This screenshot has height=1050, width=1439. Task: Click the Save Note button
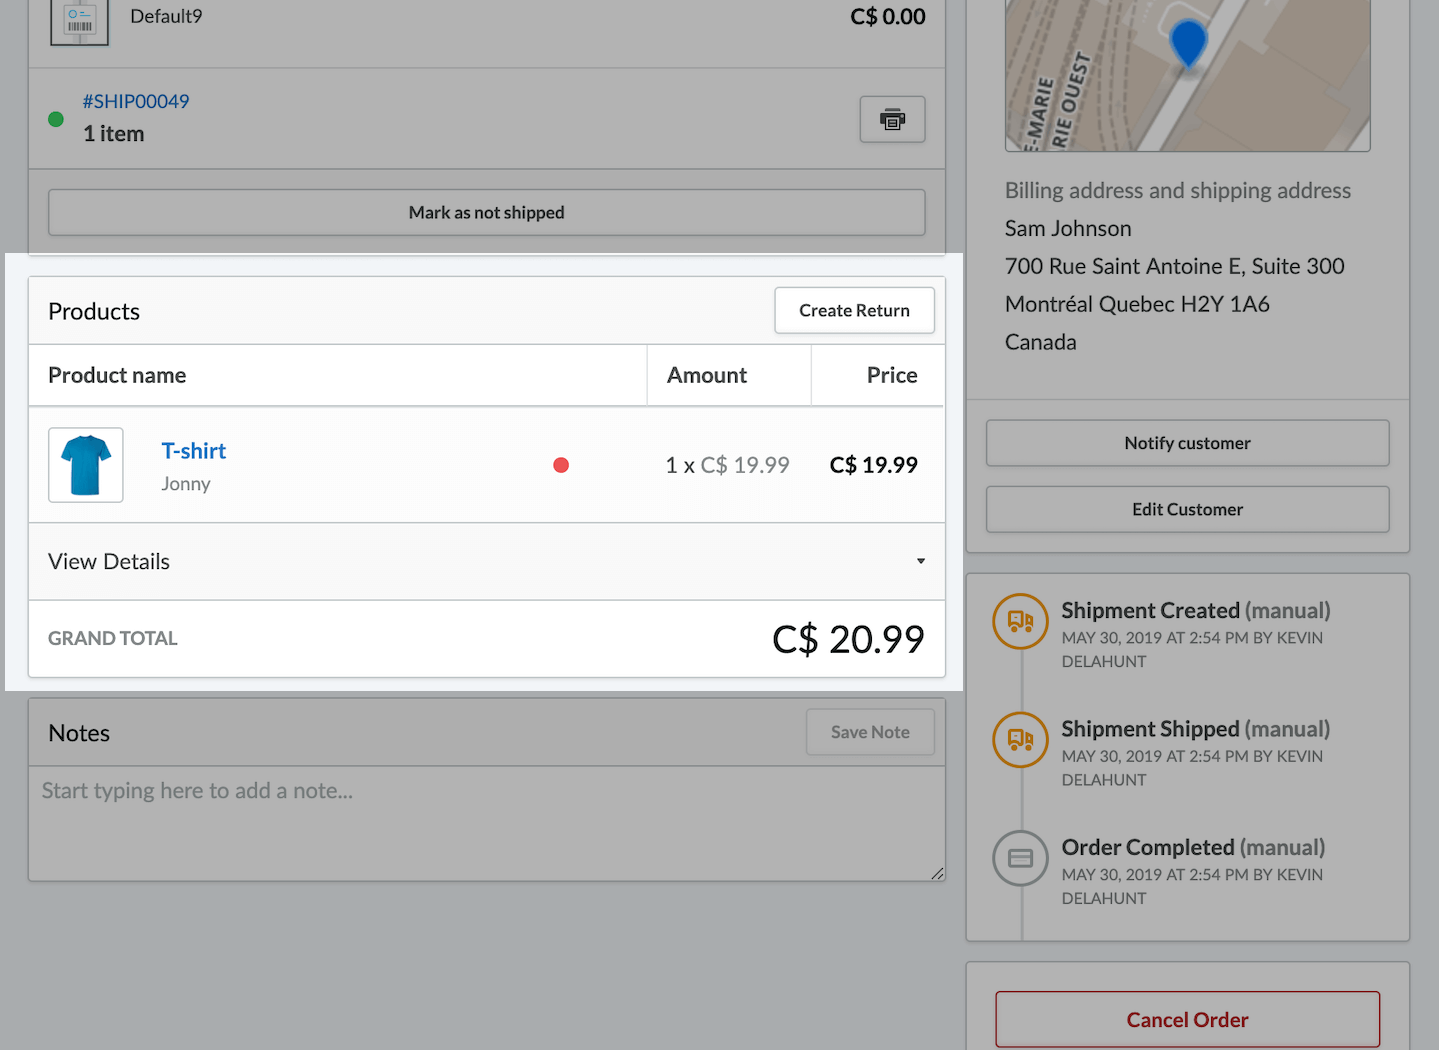[870, 732]
